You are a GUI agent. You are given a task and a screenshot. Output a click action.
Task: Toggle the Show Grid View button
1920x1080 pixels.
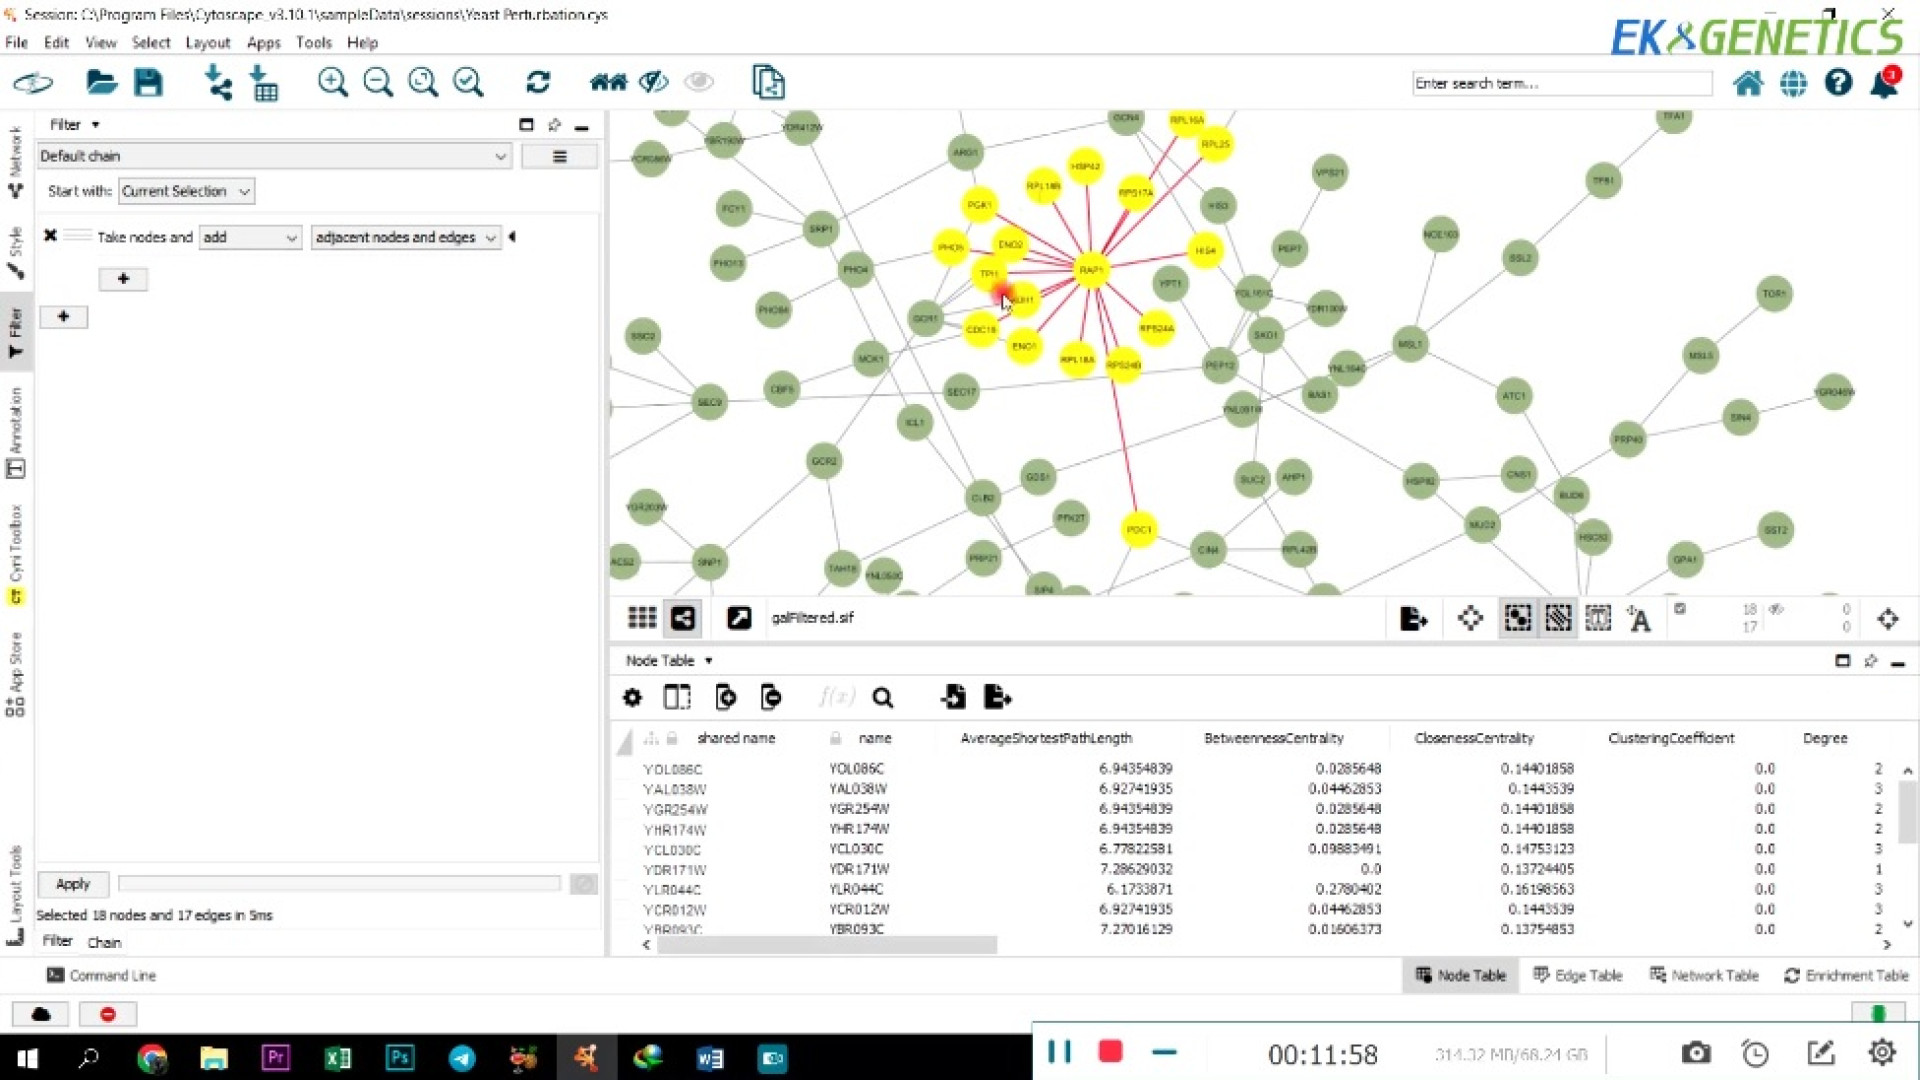(642, 618)
